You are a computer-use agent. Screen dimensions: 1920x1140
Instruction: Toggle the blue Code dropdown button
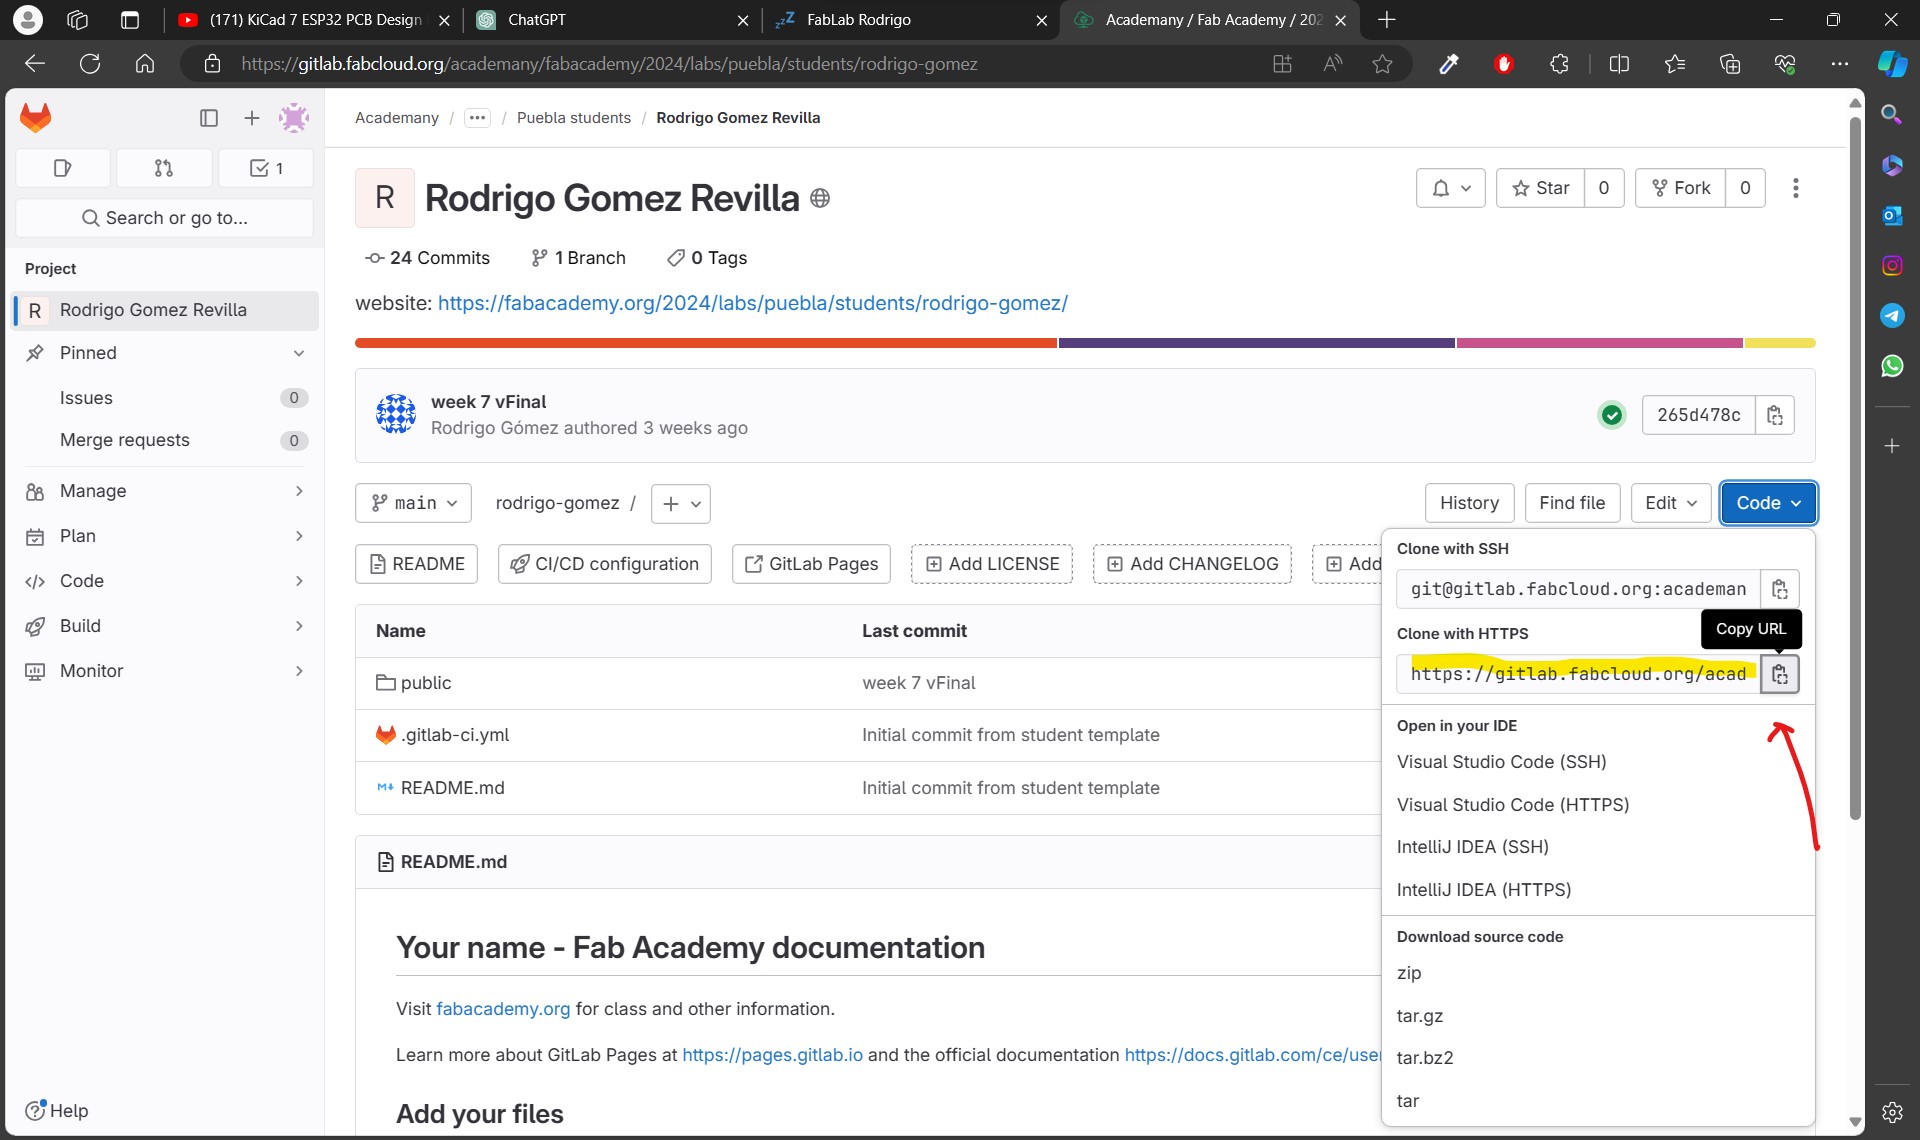coord(1768,503)
